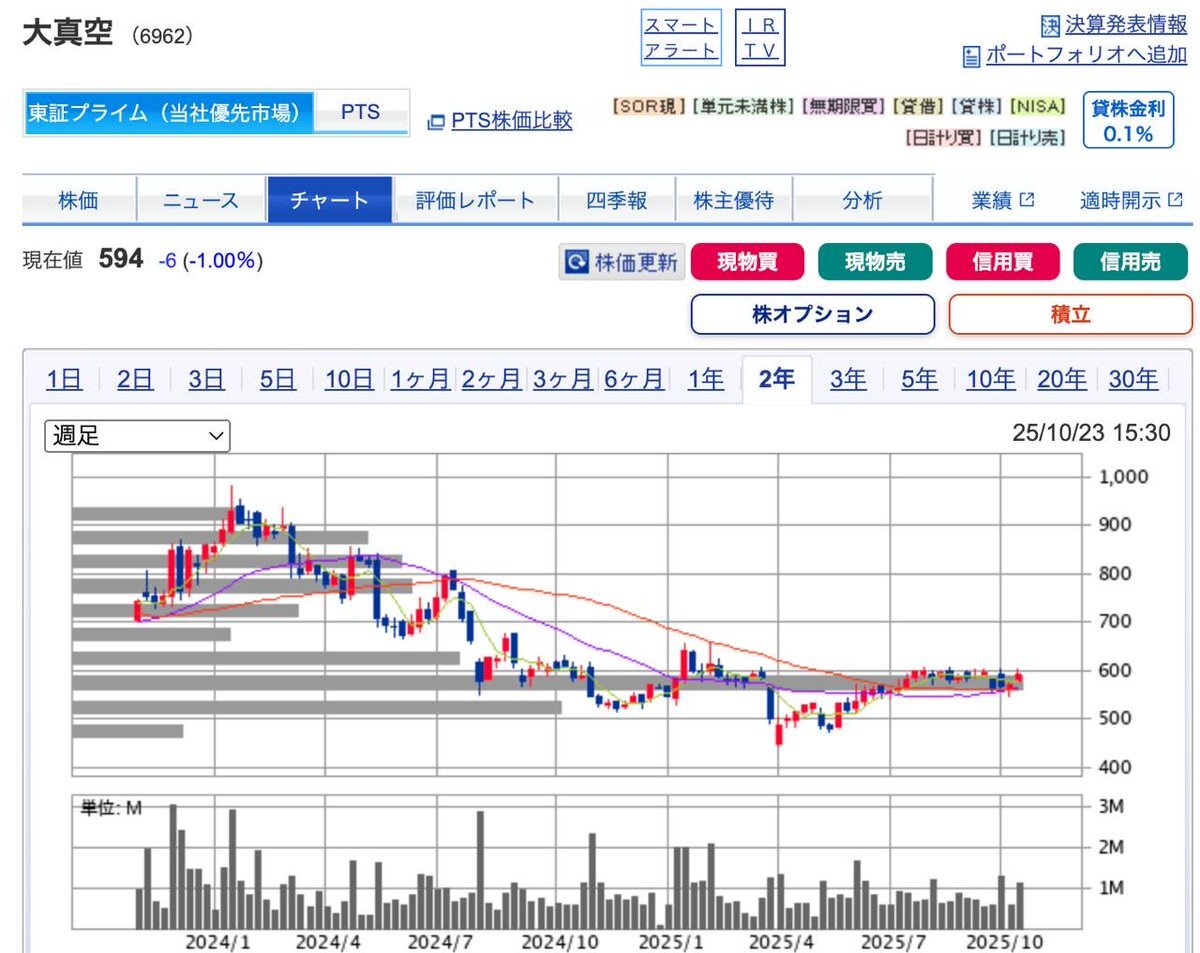Image resolution: width=1200 pixels, height=953 pixels.
Task: Select the 30年 chart period
Action: [x=1133, y=379]
